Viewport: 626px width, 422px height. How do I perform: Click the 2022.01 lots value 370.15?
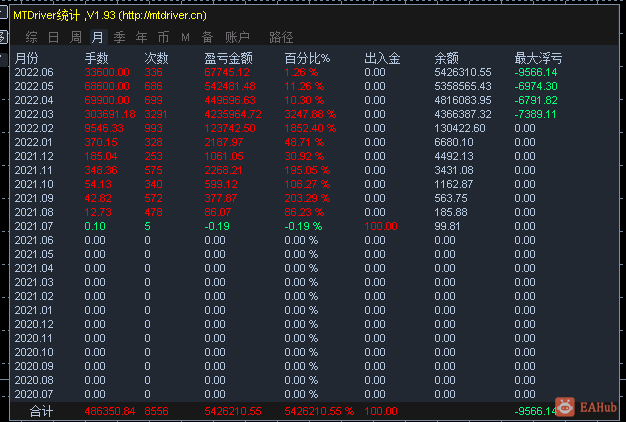[x=101, y=142]
